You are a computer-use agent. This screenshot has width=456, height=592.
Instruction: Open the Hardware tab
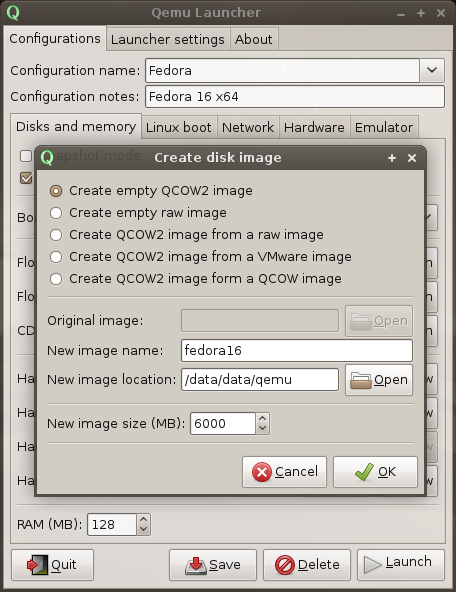click(x=314, y=127)
